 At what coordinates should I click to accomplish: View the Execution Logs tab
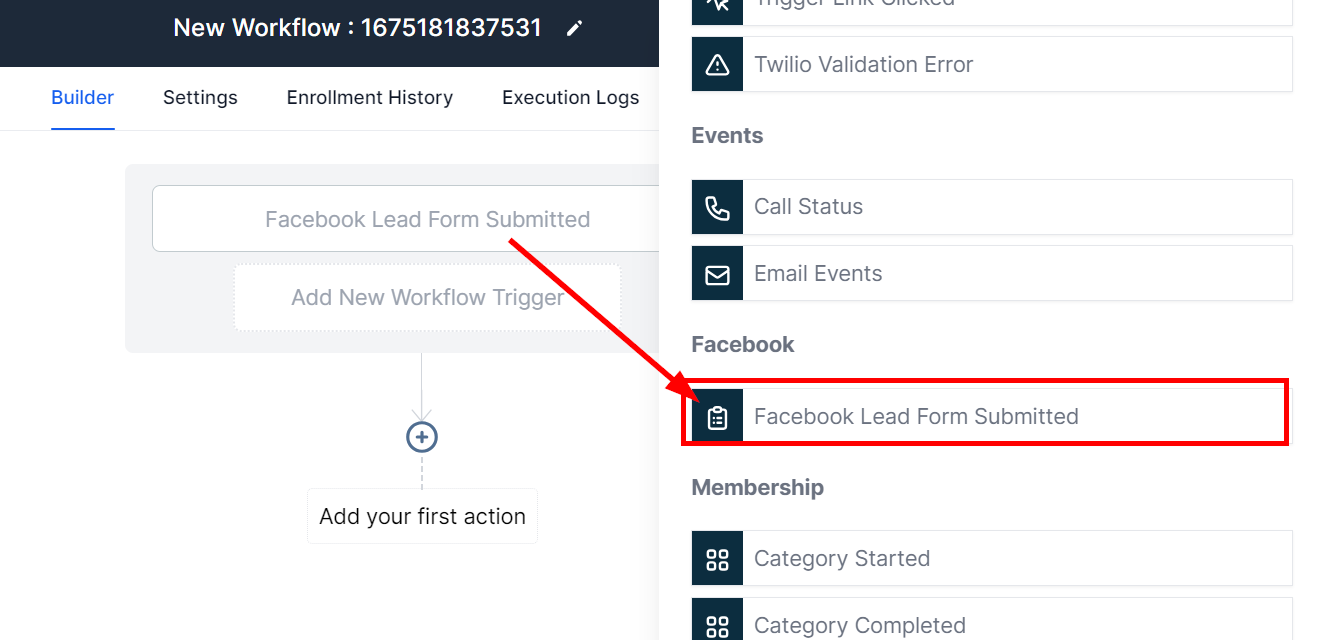point(570,98)
